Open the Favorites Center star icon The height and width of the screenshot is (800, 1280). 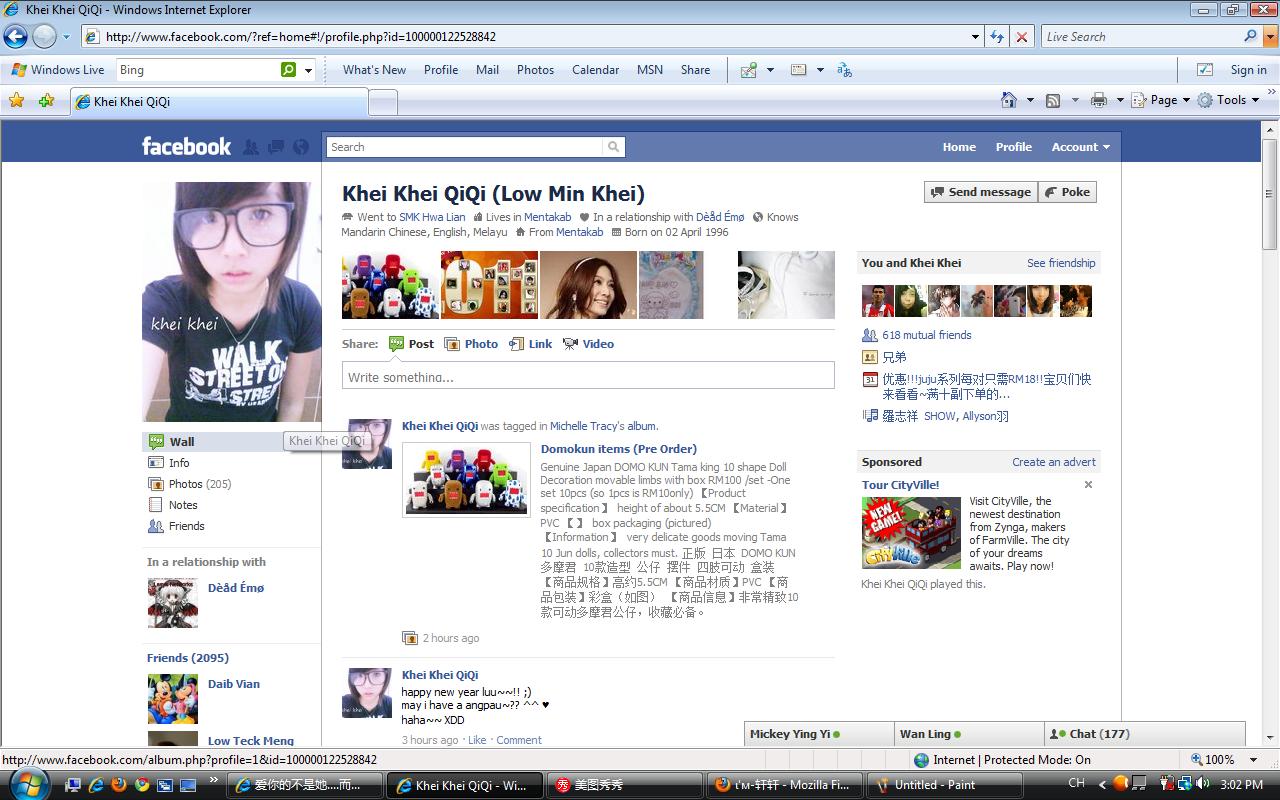pyautogui.click(x=16, y=101)
